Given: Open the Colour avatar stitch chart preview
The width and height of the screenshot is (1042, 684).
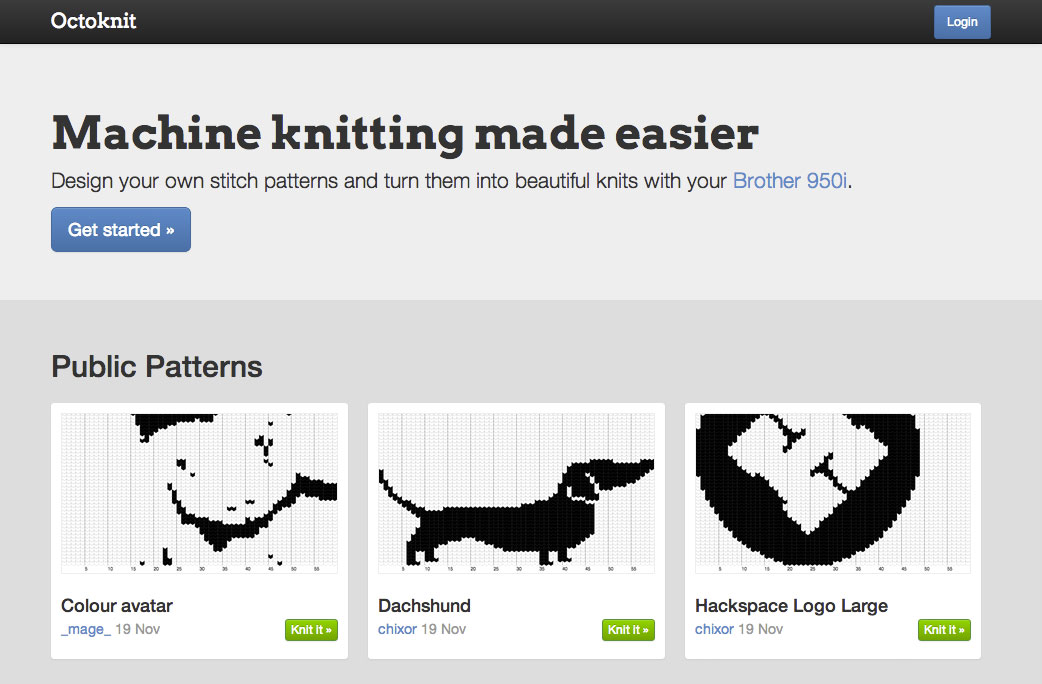Looking at the screenshot, I should pos(198,490).
